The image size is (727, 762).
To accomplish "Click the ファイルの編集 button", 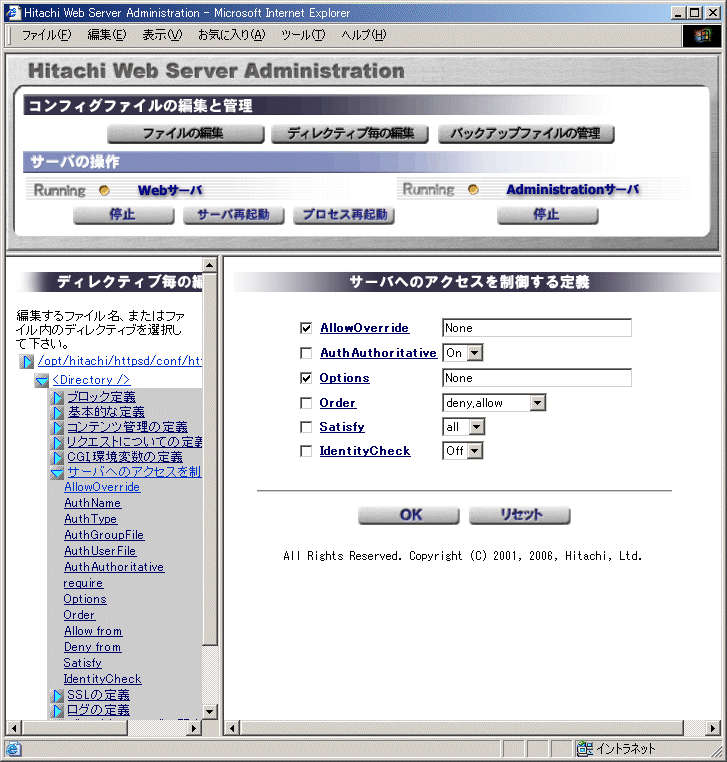I will (186, 134).
